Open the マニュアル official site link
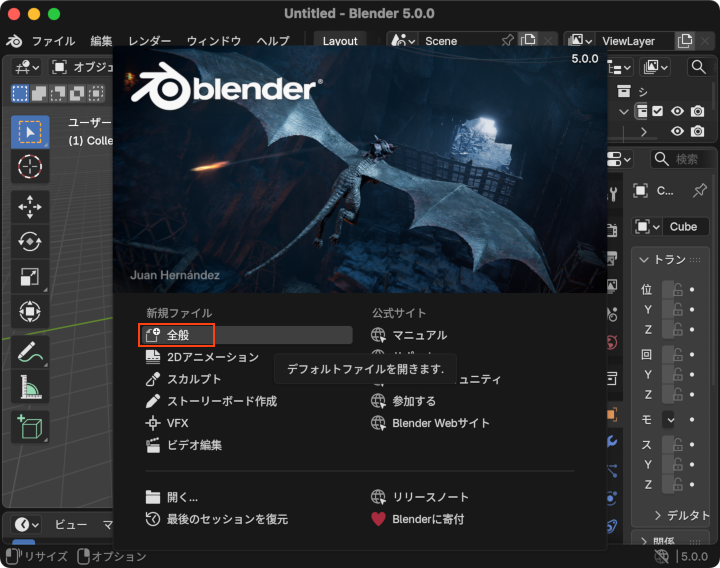Screen dimensions: 720x568 pyautogui.click(x=409, y=335)
